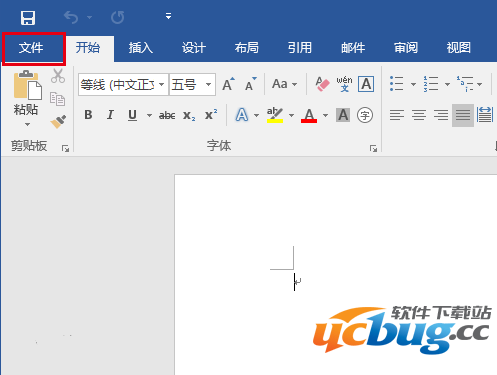497x375 pixels.
Task: Select the Format Painter brush icon
Action: (x=58, y=122)
